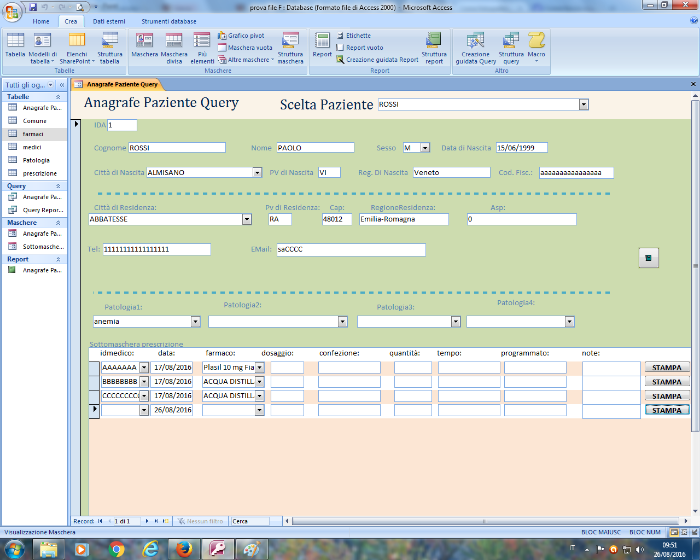Expand the Patologia4 dropdown

coord(569,322)
